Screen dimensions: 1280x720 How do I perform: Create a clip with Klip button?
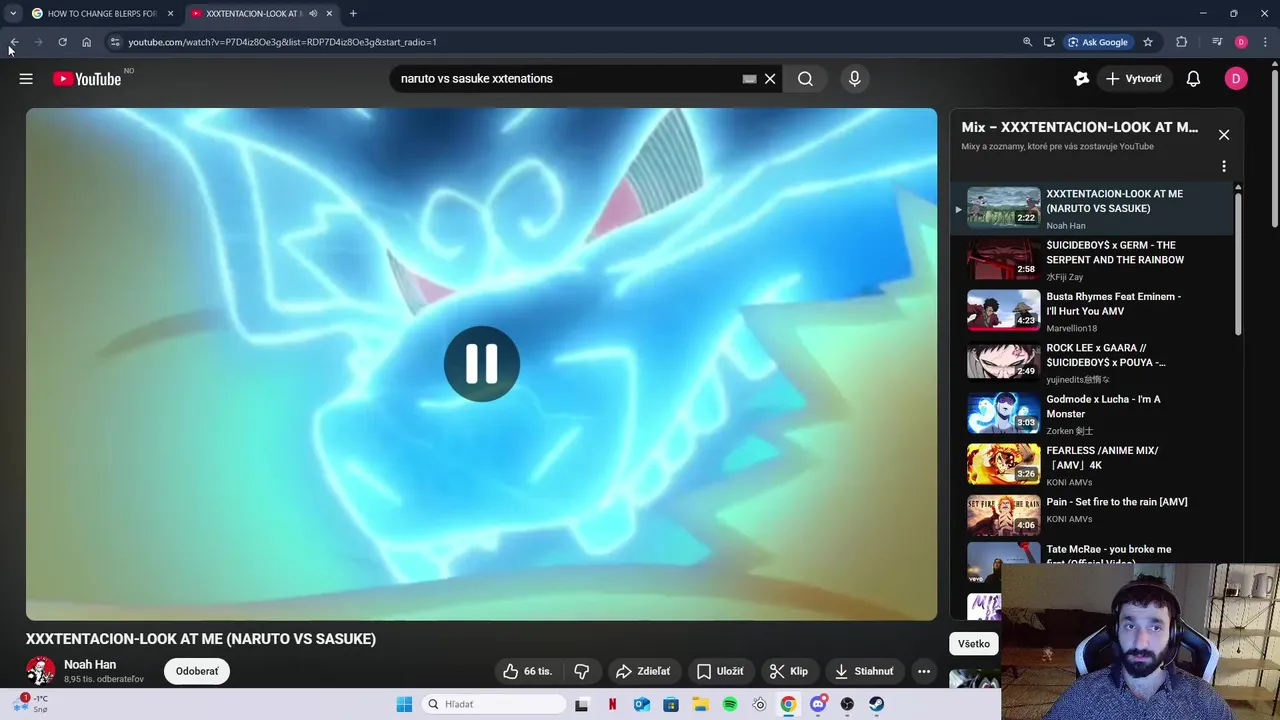pyautogui.click(x=789, y=671)
